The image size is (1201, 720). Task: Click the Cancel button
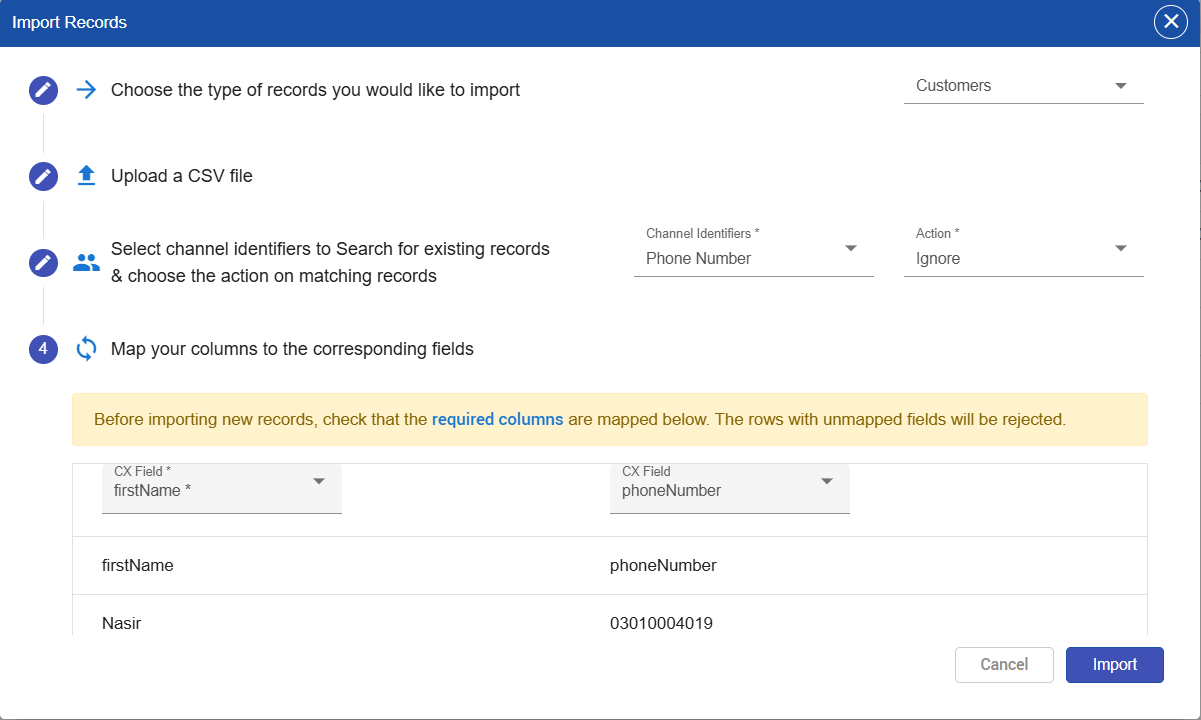[1005, 665]
